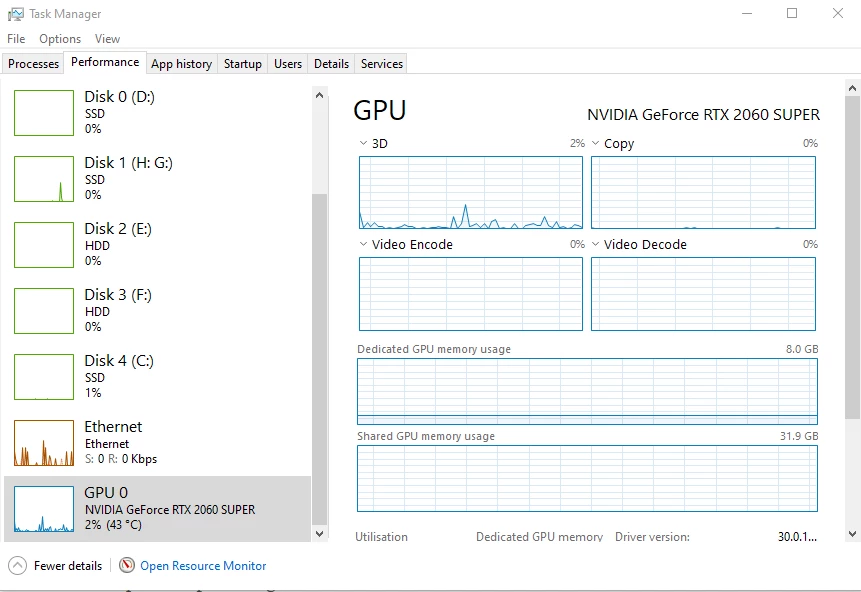
Task: Open the File menu
Action: pyautogui.click(x=16, y=39)
